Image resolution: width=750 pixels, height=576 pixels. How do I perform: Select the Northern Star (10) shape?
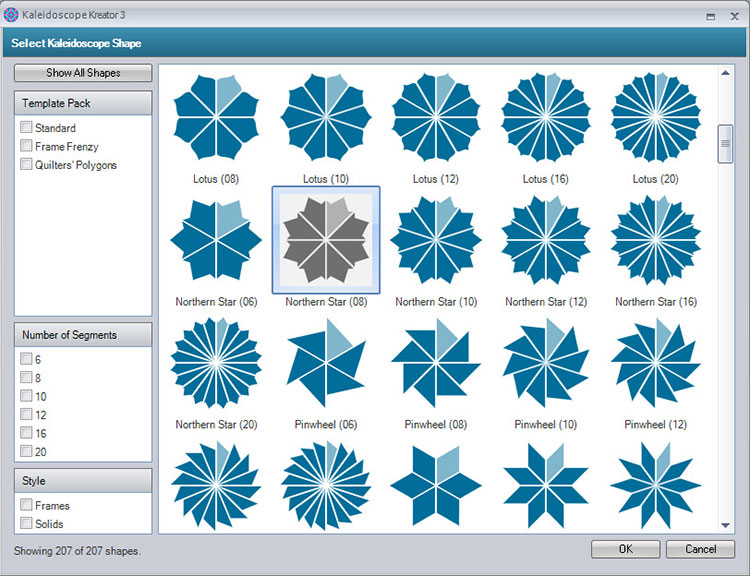[436, 240]
